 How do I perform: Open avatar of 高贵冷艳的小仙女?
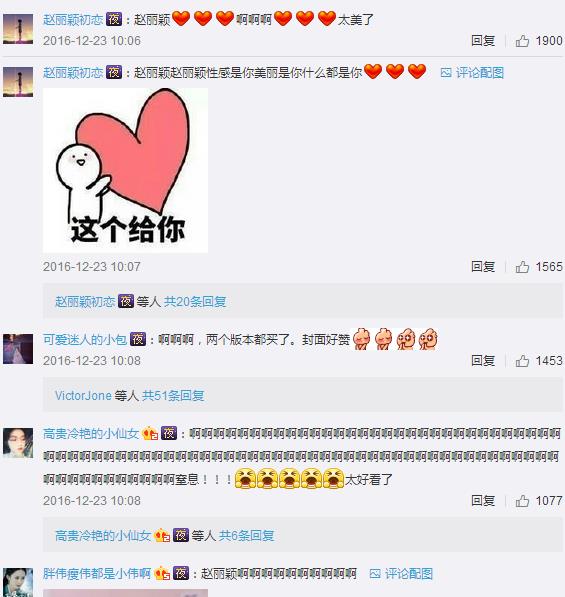[x=18, y=442]
